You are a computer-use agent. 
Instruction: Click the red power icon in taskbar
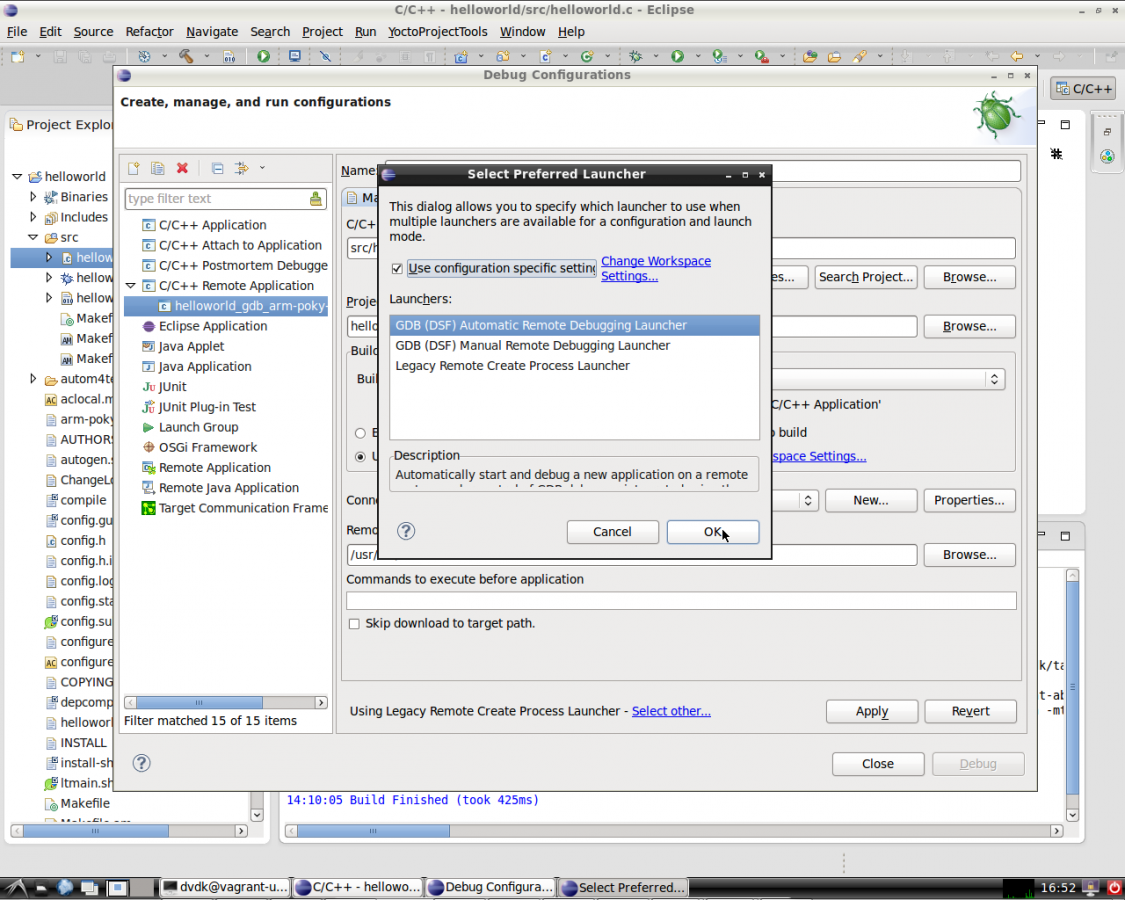click(x=1114, y=887)
